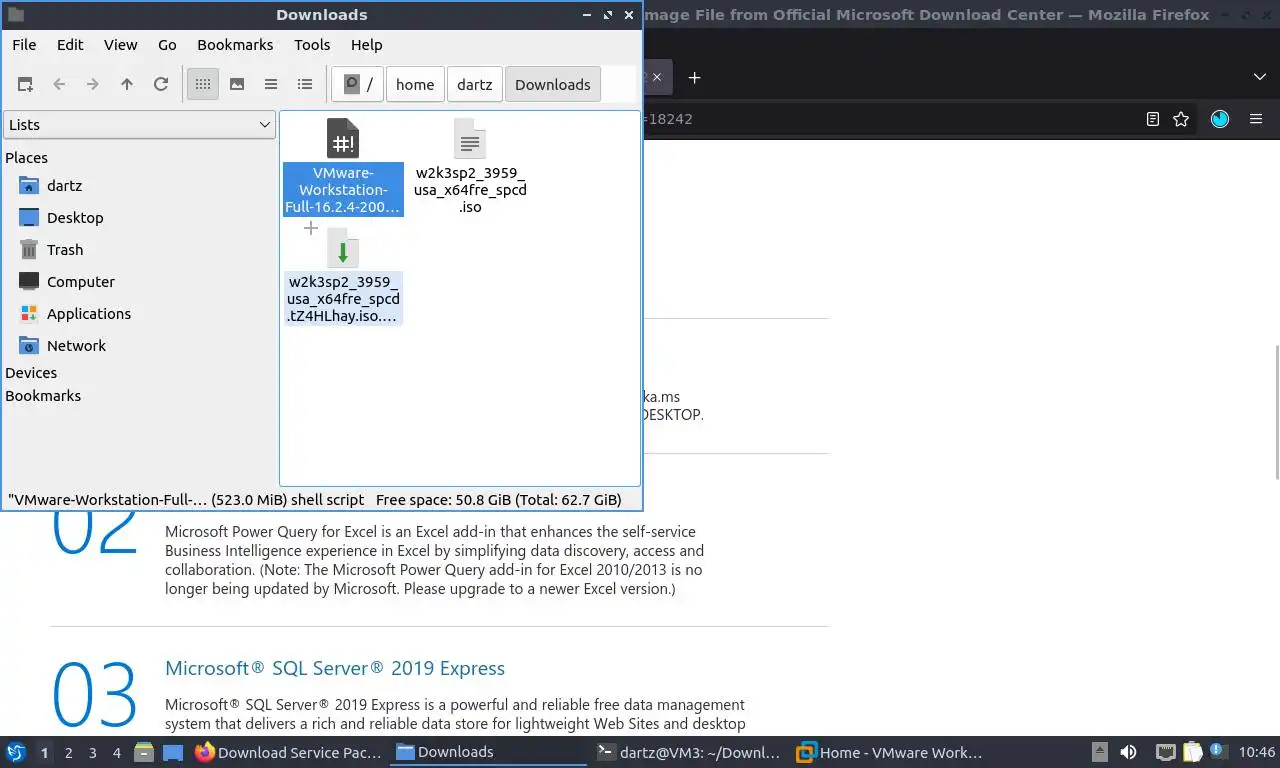Jump to the root '/' path button

(358, 85)
